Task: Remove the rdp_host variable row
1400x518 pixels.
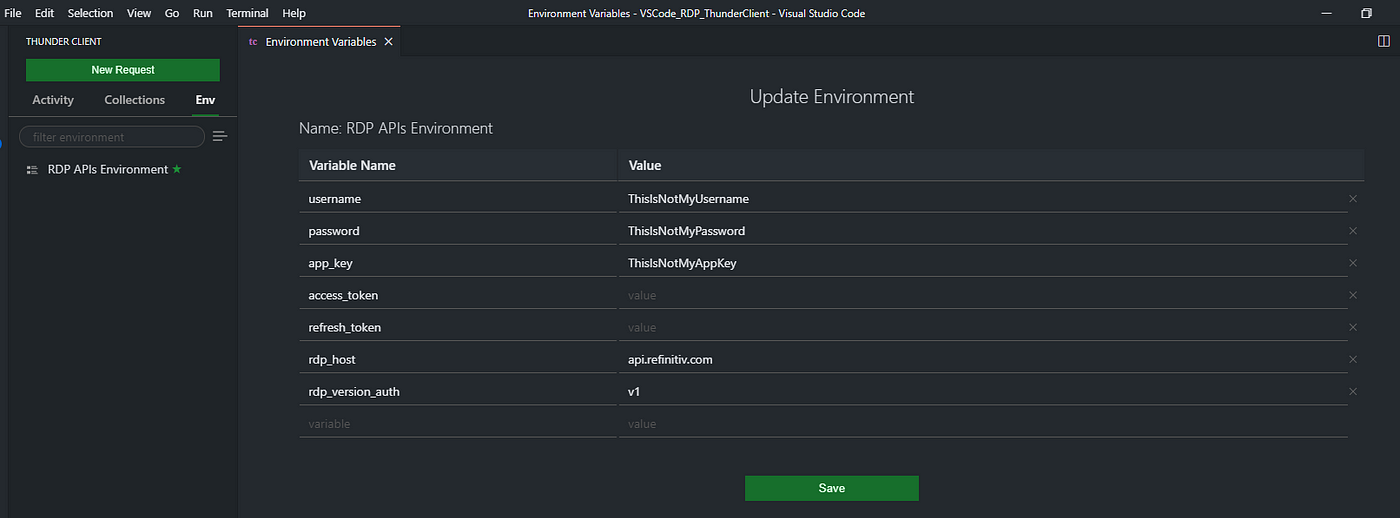Action: click(1353, 359)
